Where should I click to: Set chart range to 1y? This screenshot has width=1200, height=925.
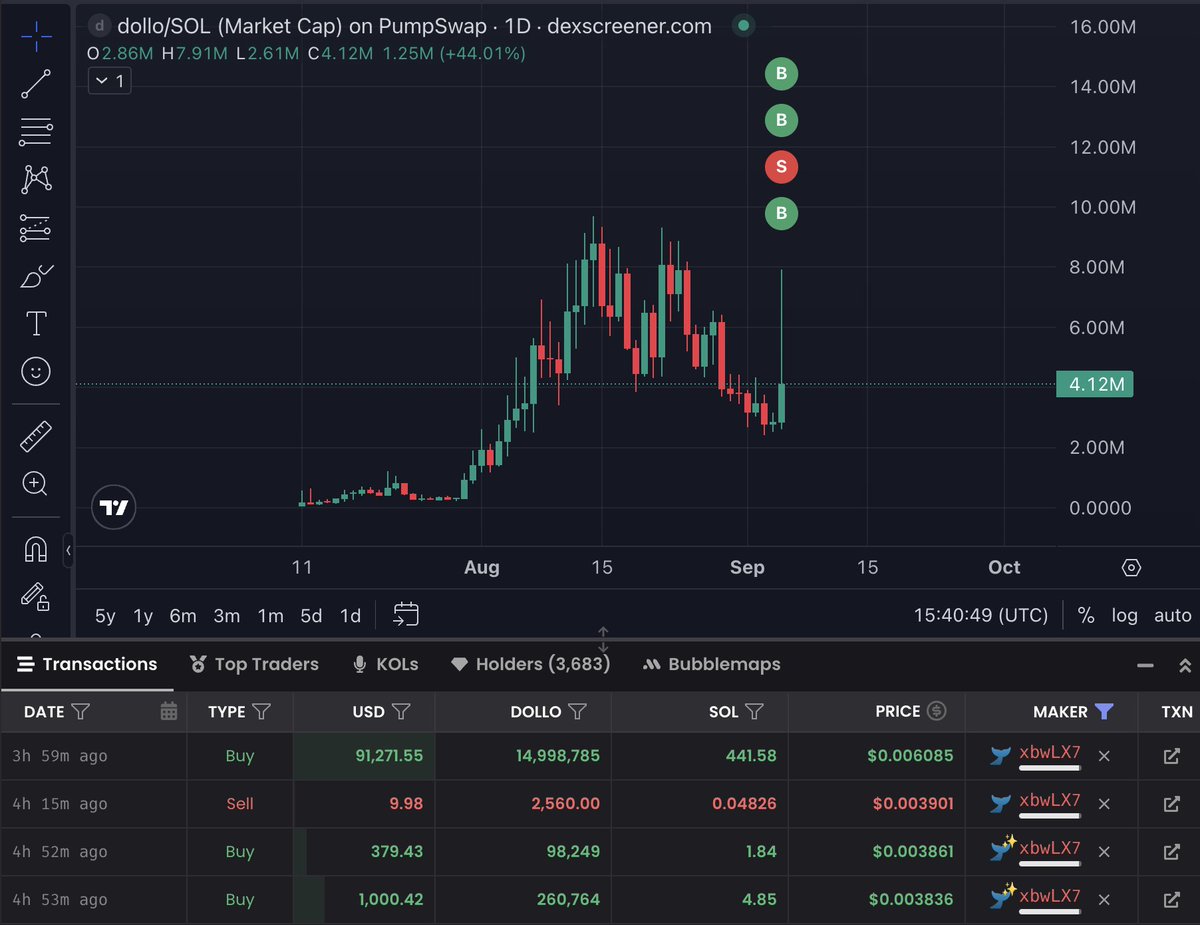[x=143, y=615]
